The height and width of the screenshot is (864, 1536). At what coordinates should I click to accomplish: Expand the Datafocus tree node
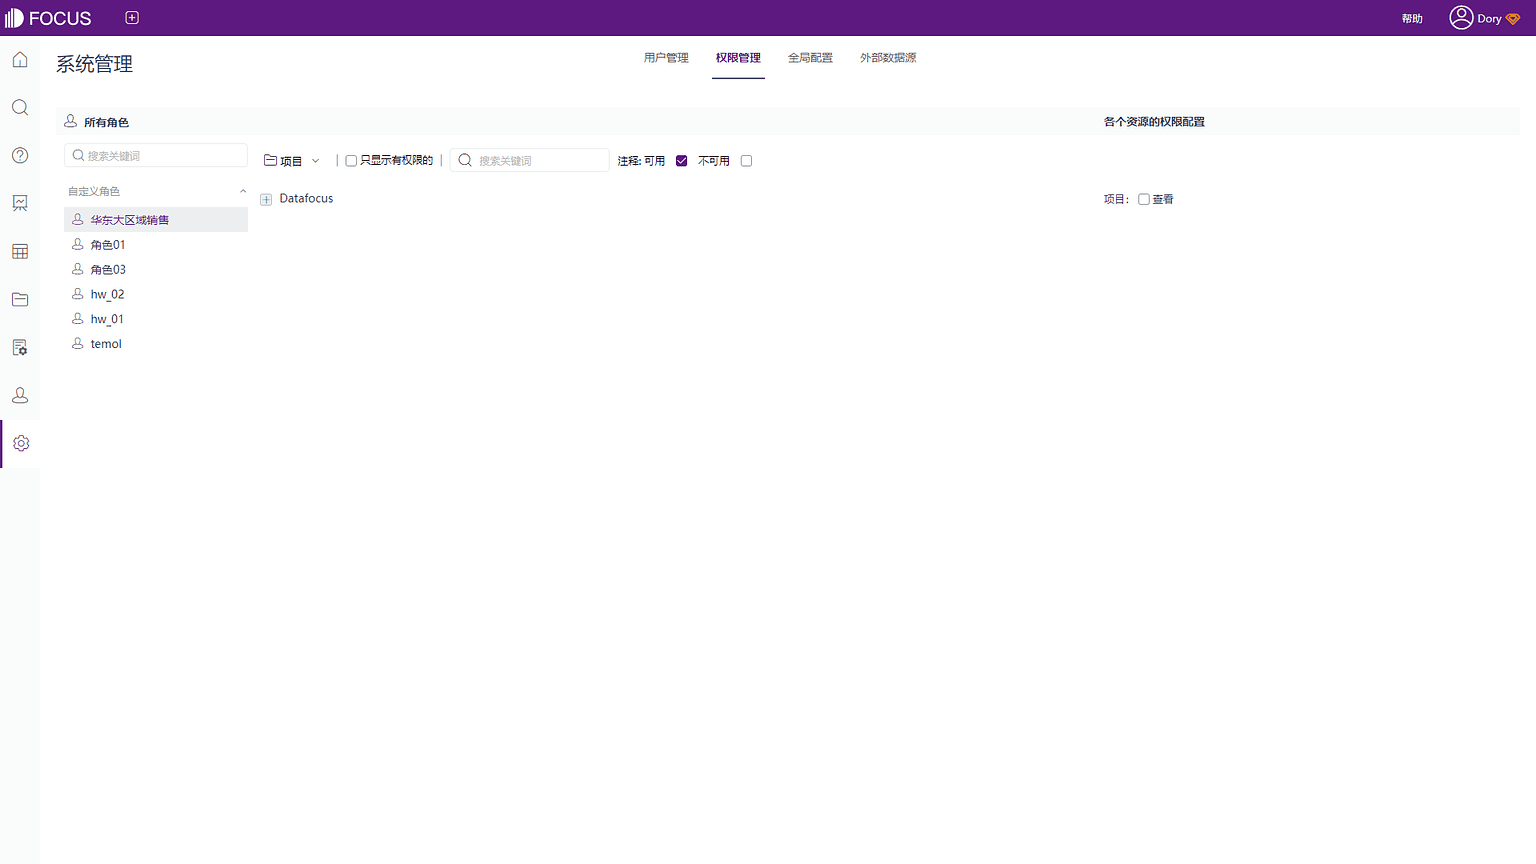point(266,200)
